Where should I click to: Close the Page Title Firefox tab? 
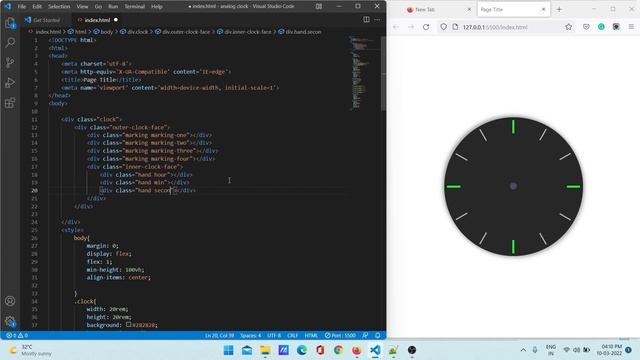pos(543,9)
